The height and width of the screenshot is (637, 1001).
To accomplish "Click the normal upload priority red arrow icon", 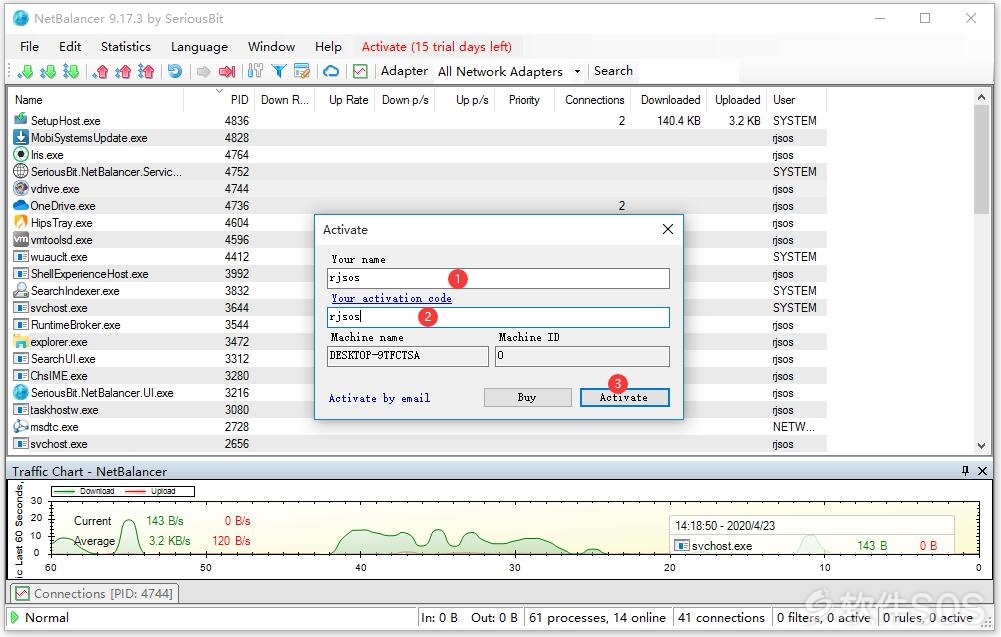I will (123, 71).
